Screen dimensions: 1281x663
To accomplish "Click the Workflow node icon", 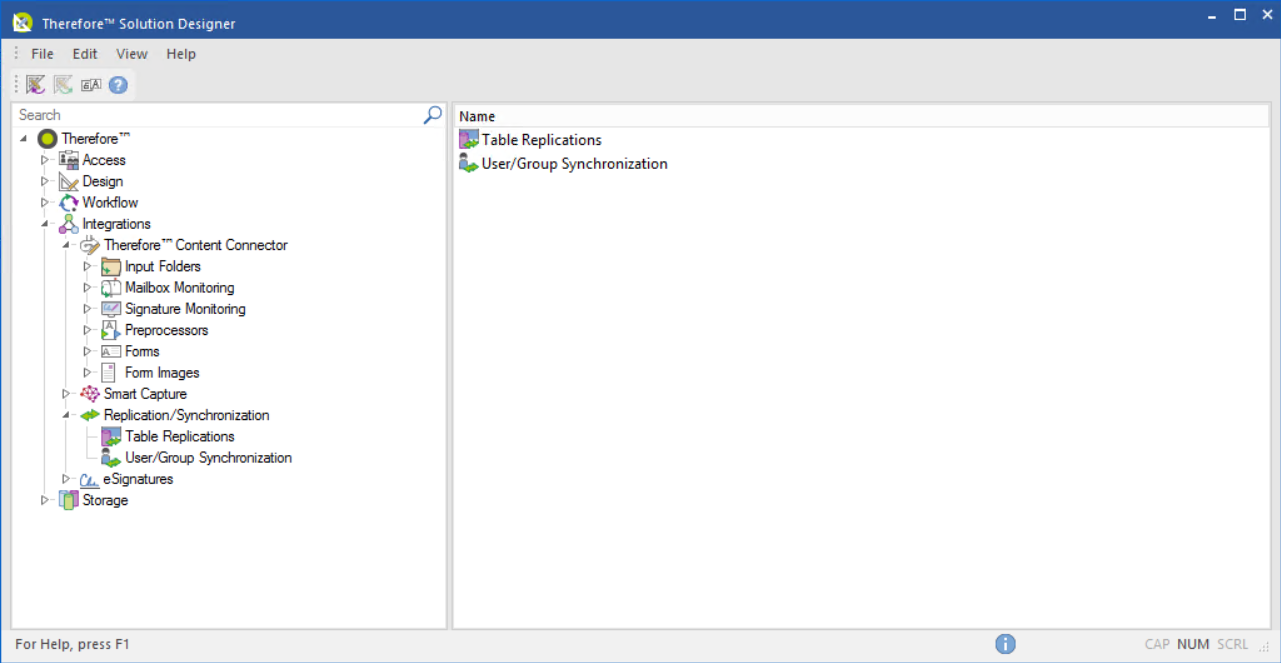I will [69, 203].
